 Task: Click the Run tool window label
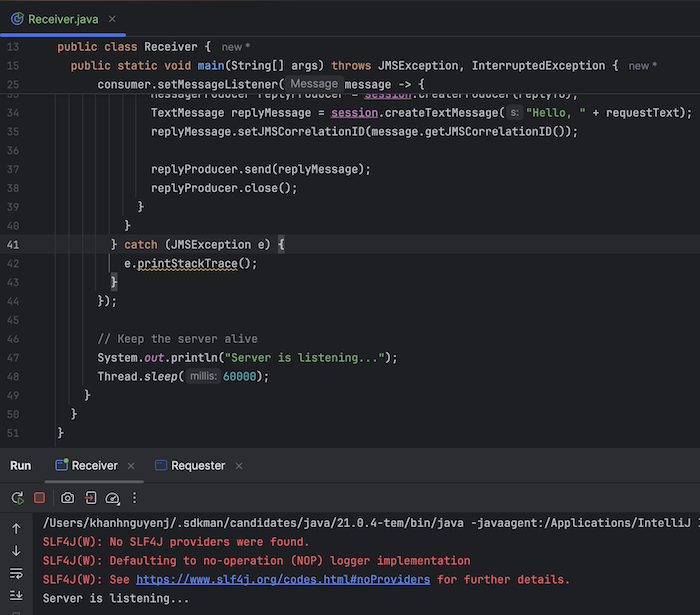[x=21, y=465]
